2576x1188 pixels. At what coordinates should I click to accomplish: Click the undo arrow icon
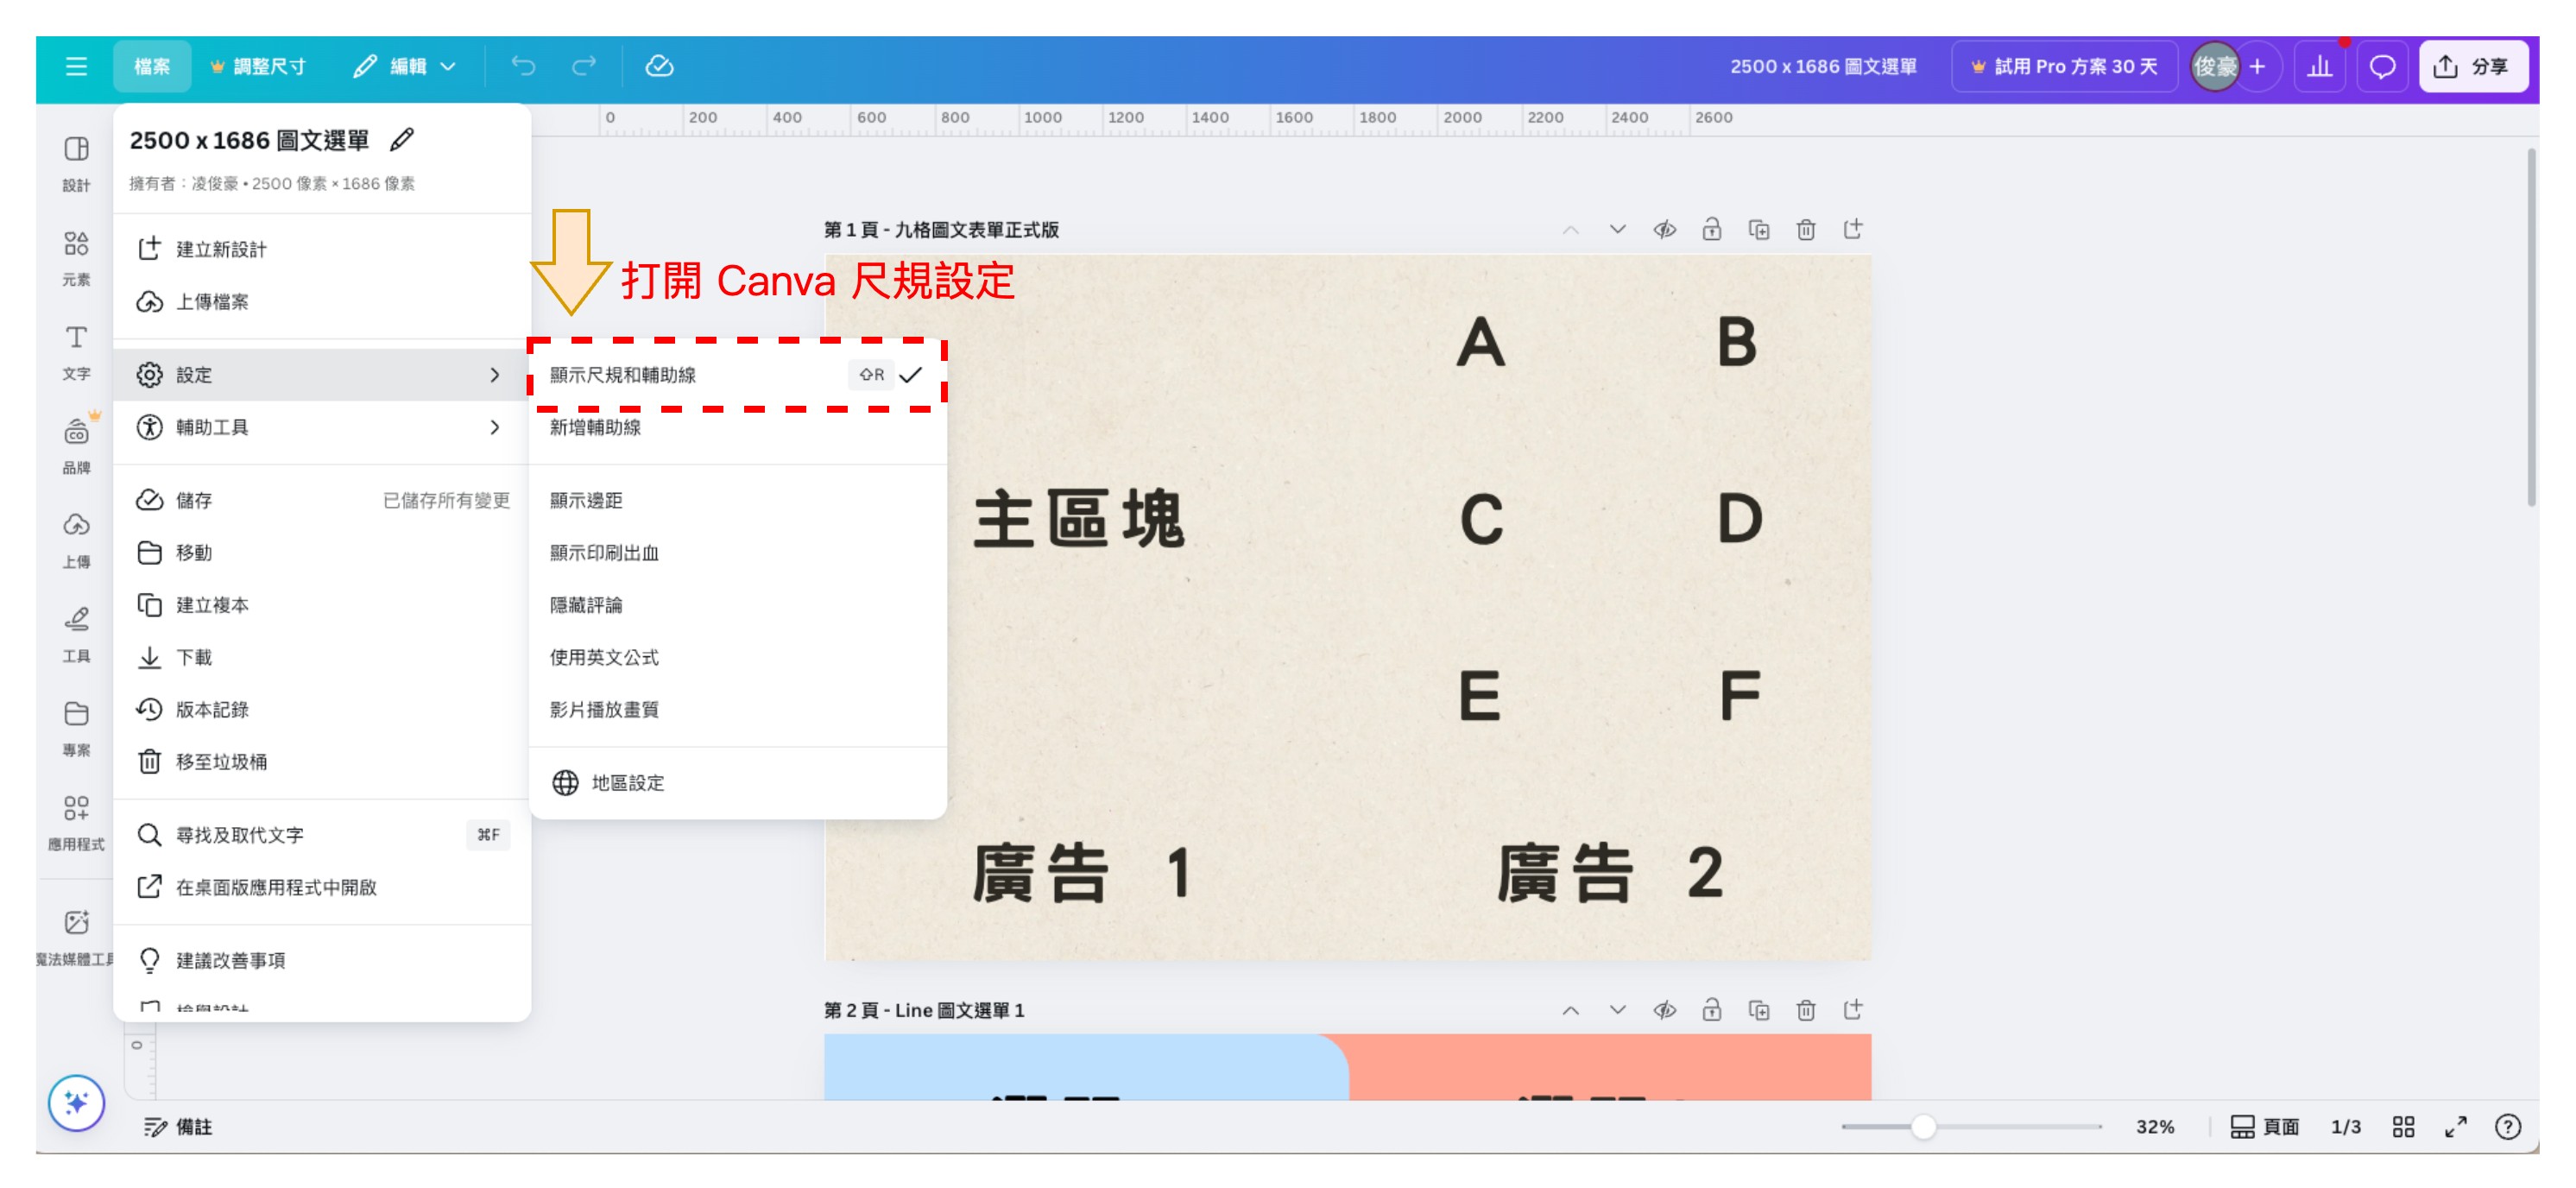point(523,66)
